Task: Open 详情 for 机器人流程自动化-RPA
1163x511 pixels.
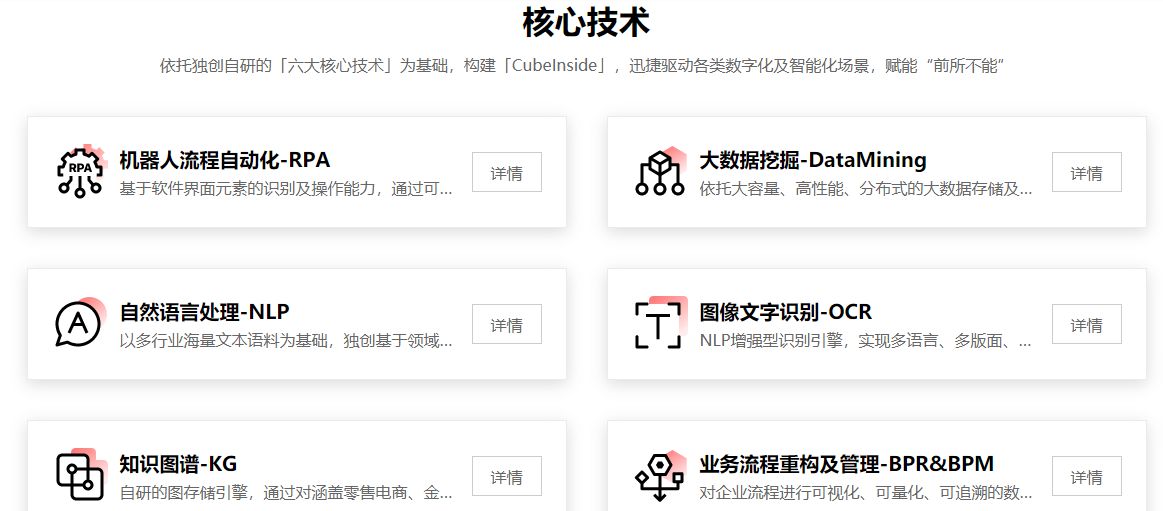Action: [507, 172]
